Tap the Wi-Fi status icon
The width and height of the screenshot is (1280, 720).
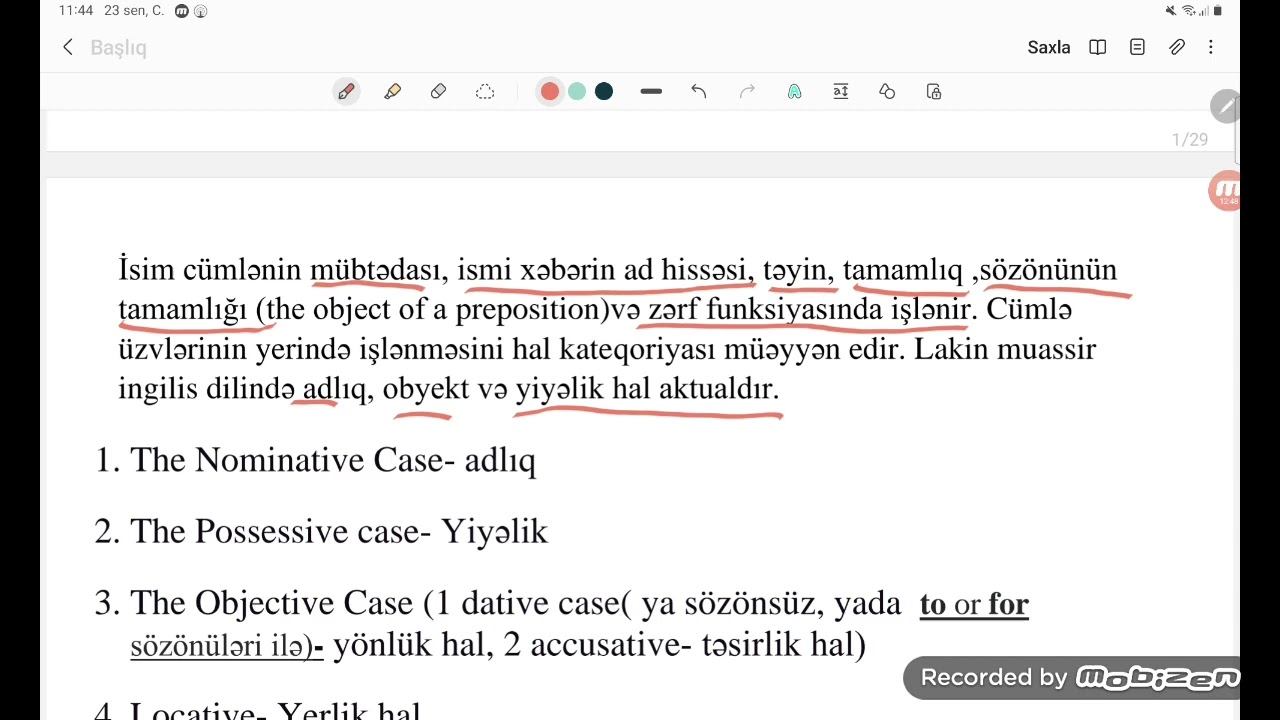point(1189,11)
